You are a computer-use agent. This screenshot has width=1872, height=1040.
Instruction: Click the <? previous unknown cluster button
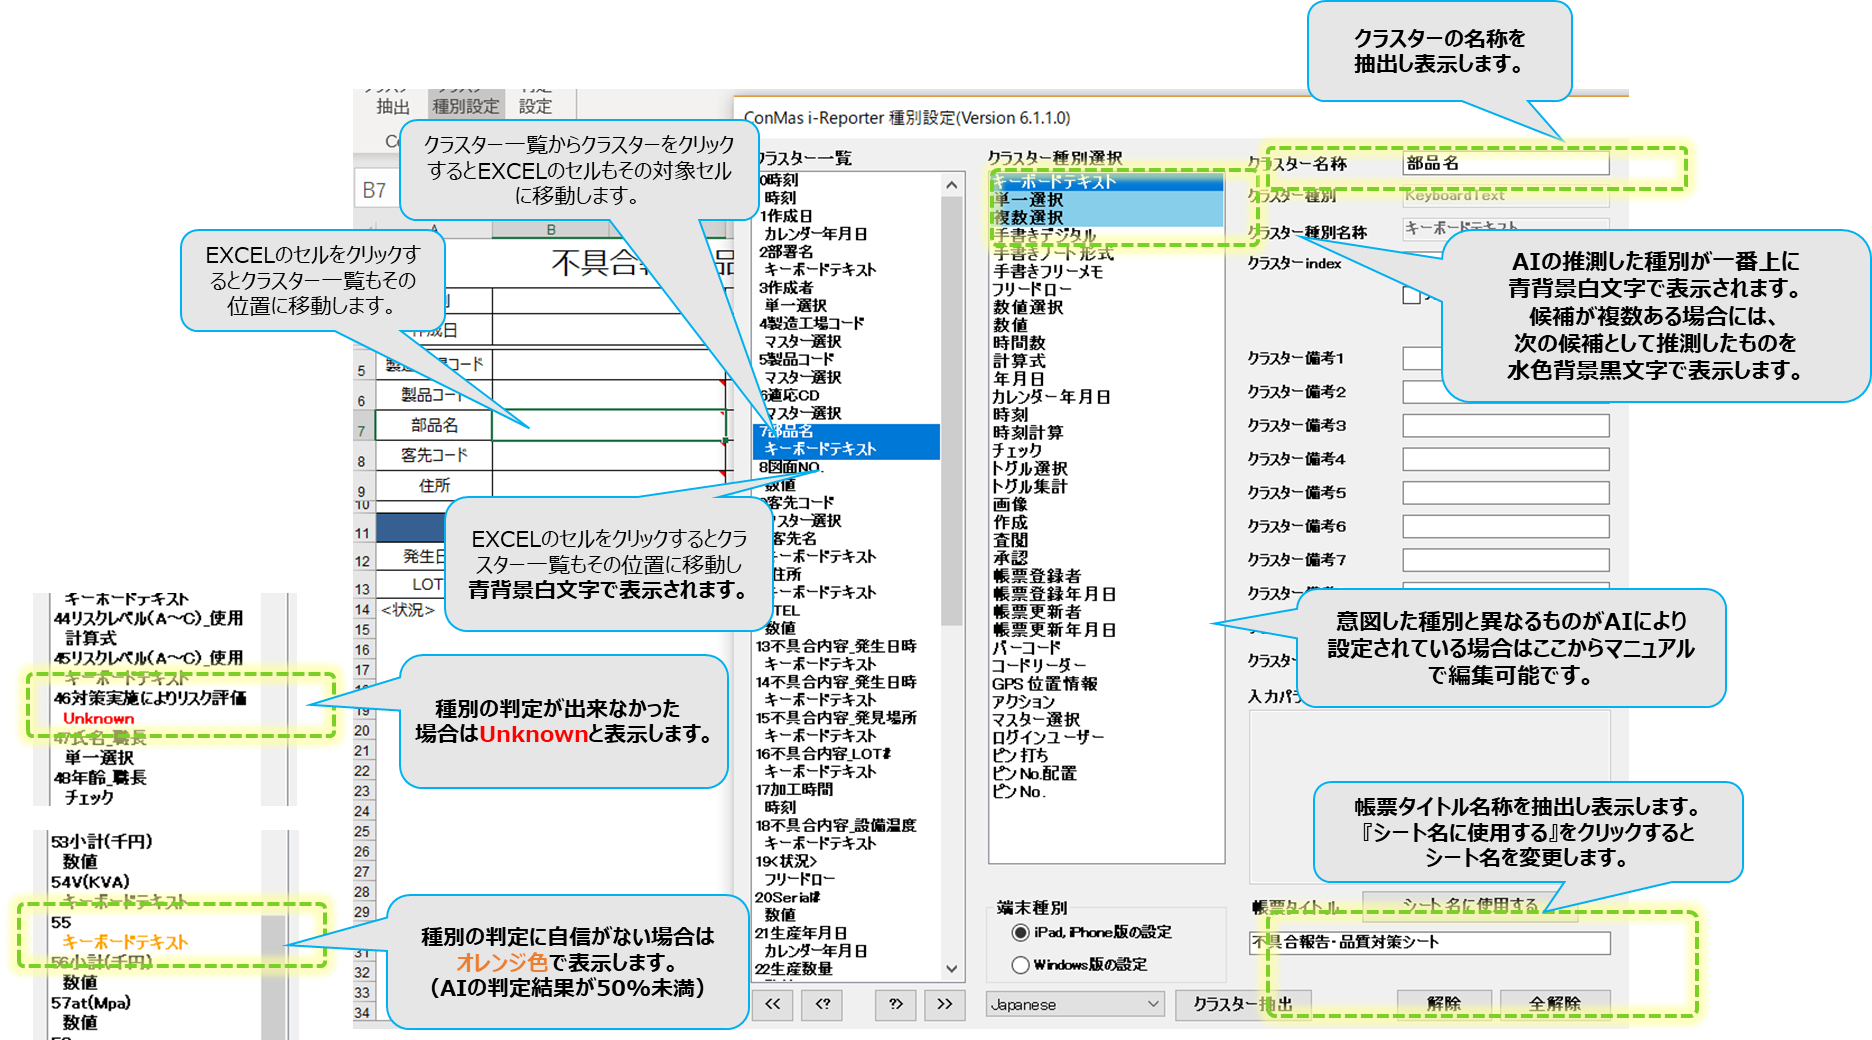tap(823, 1004)
